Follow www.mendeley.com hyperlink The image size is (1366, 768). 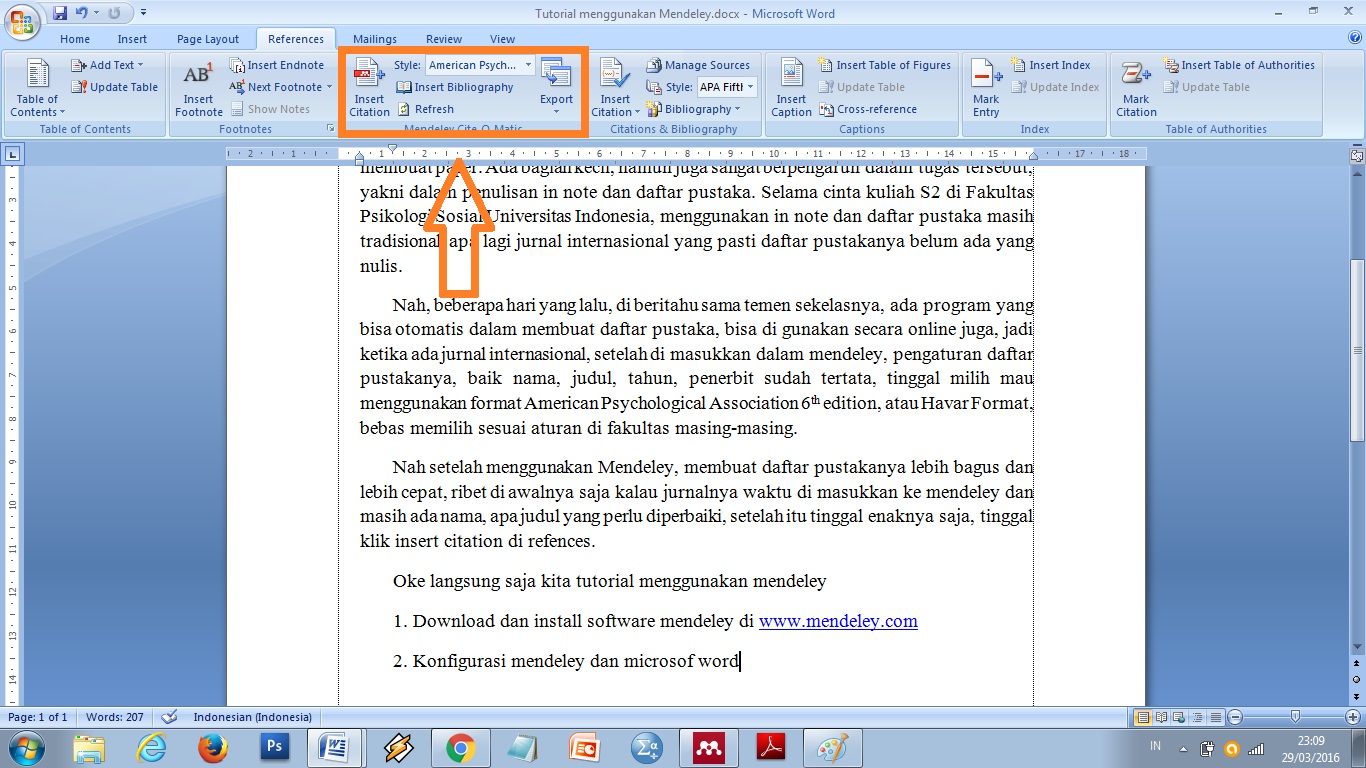838,621
